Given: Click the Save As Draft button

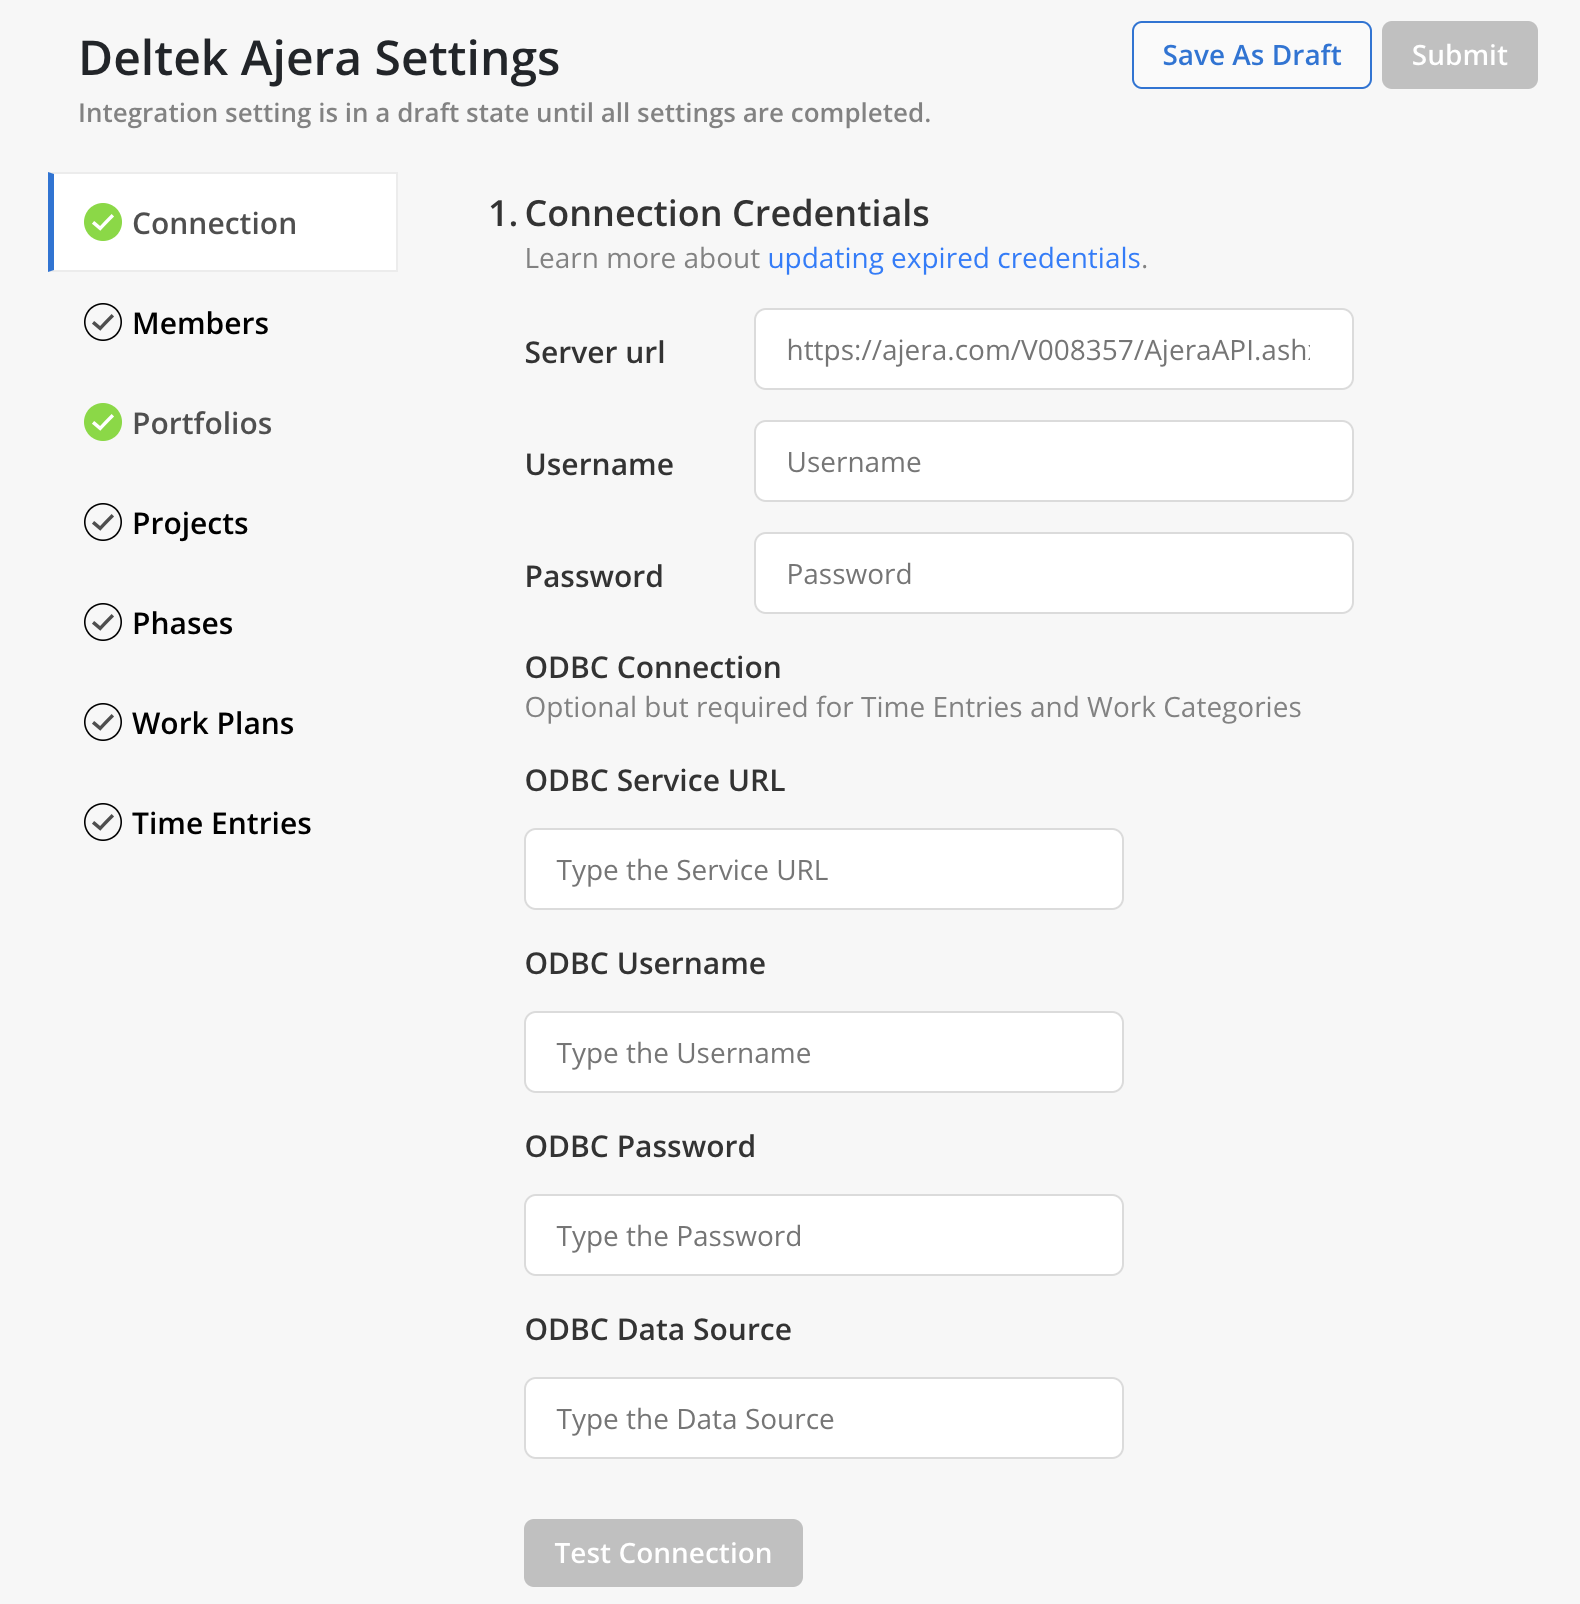Looking at the screenshot, I should point(1251,55).
